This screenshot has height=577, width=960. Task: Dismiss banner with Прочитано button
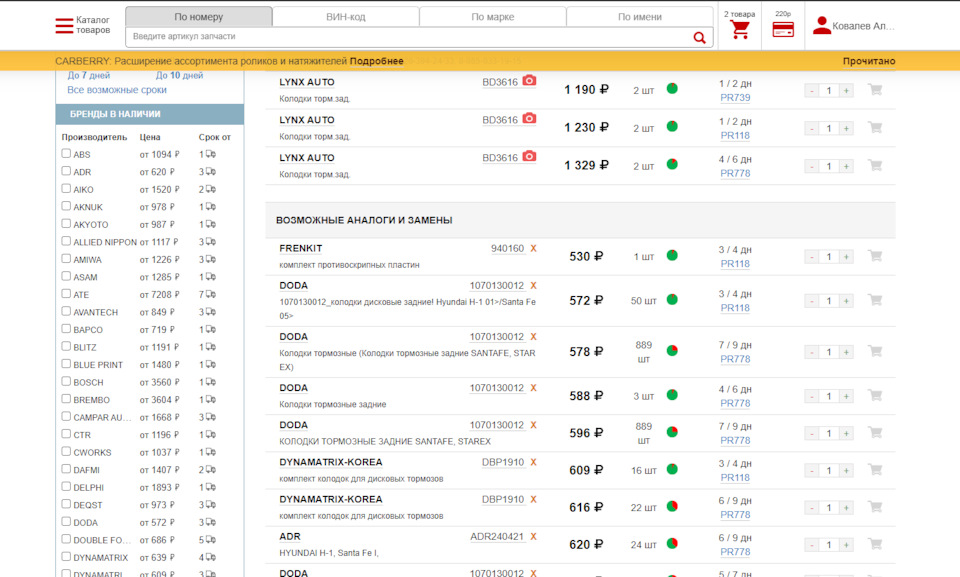(x=869, y=61)
